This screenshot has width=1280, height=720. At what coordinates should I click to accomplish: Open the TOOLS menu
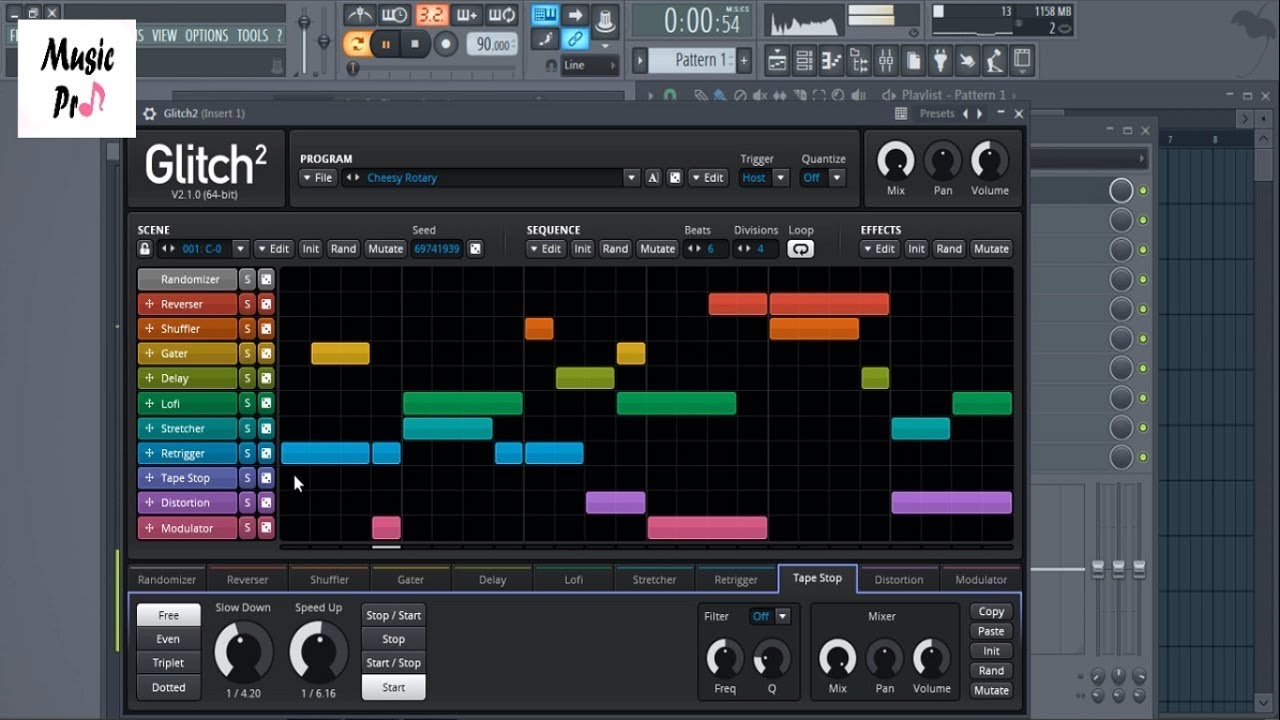coord(252,35)
